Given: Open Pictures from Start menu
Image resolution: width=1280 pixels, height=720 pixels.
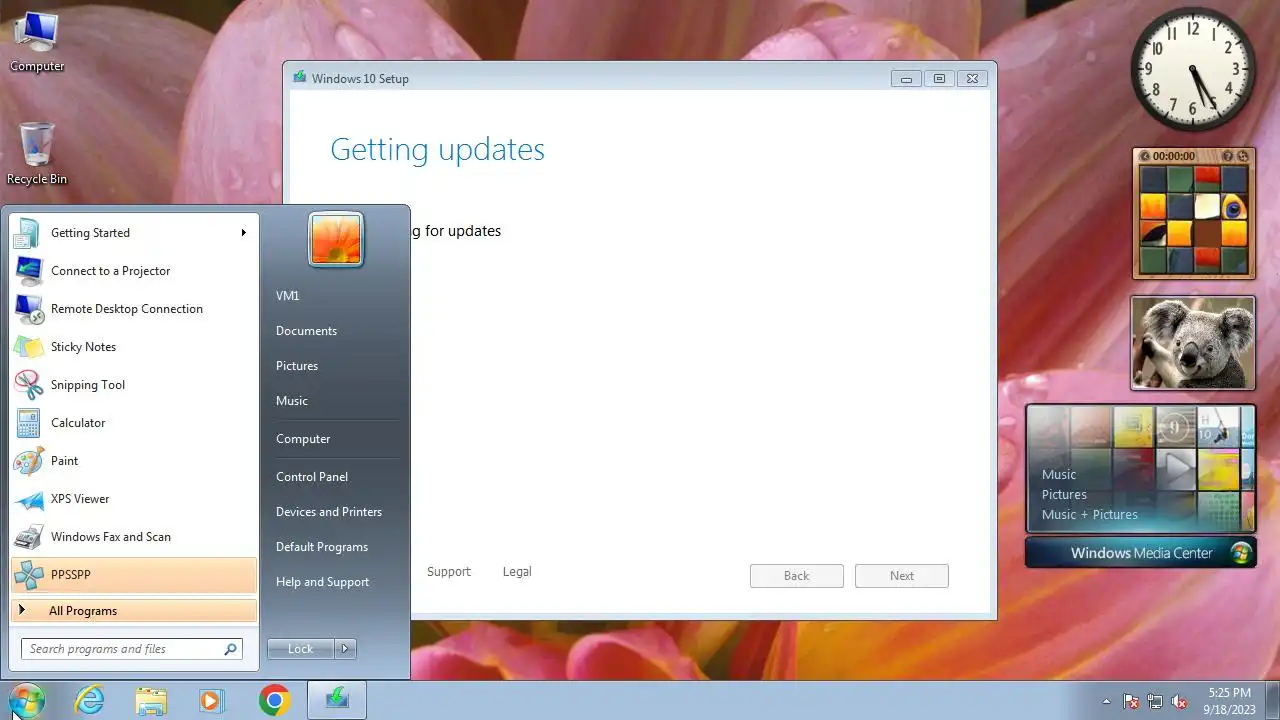Looking at the screenshot, I should (x=297, y=366).
